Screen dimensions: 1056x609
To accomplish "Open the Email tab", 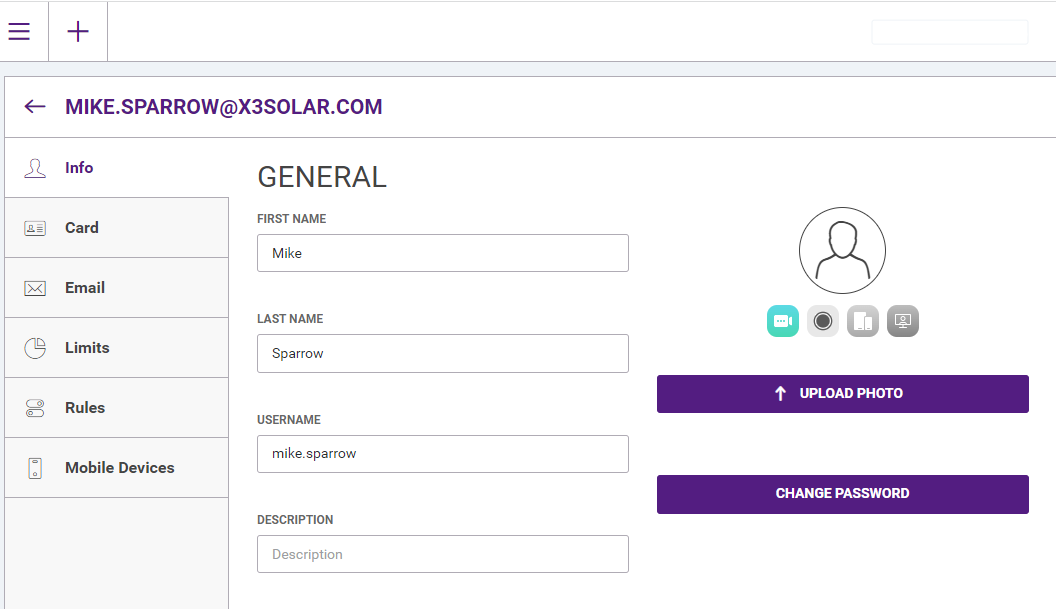I will point(116,288).
